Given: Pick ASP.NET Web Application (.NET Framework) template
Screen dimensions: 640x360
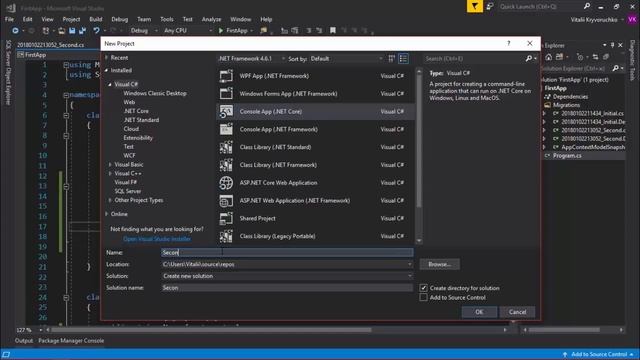Looking at the screenshot, I should coord(315,200).
